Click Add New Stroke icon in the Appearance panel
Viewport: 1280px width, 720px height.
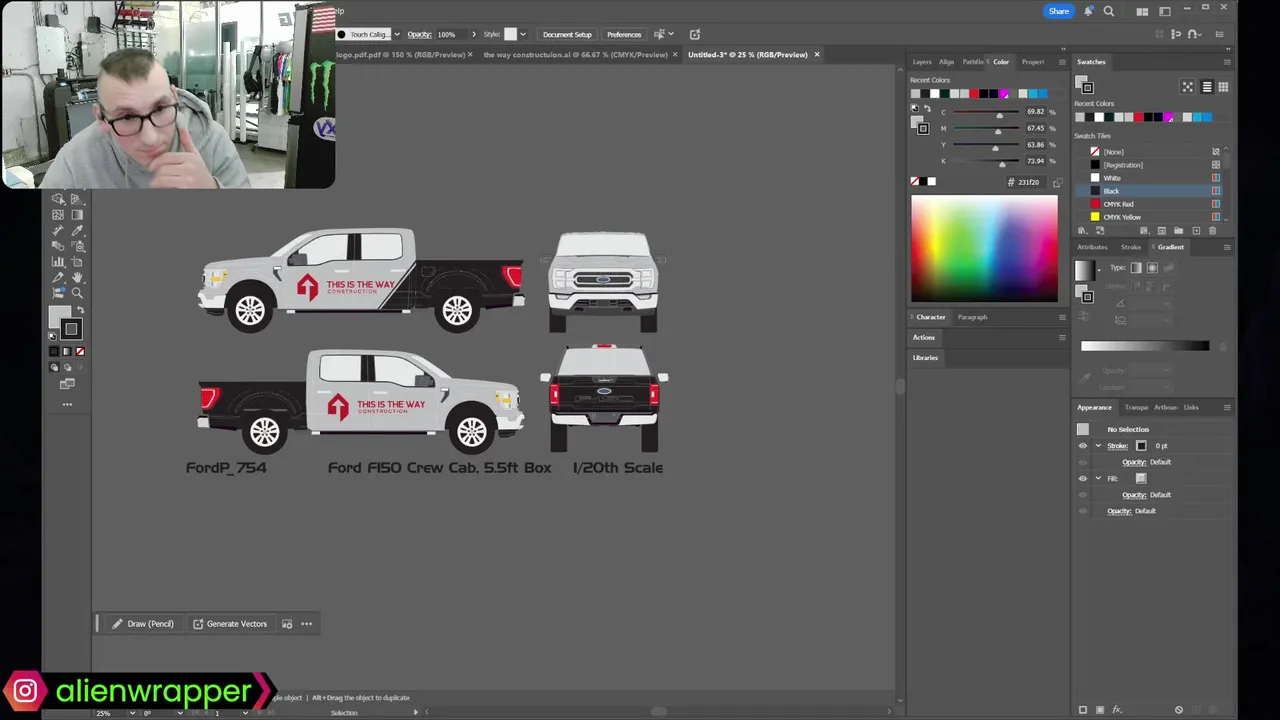pyautogui.click(x=1083, y=710)
